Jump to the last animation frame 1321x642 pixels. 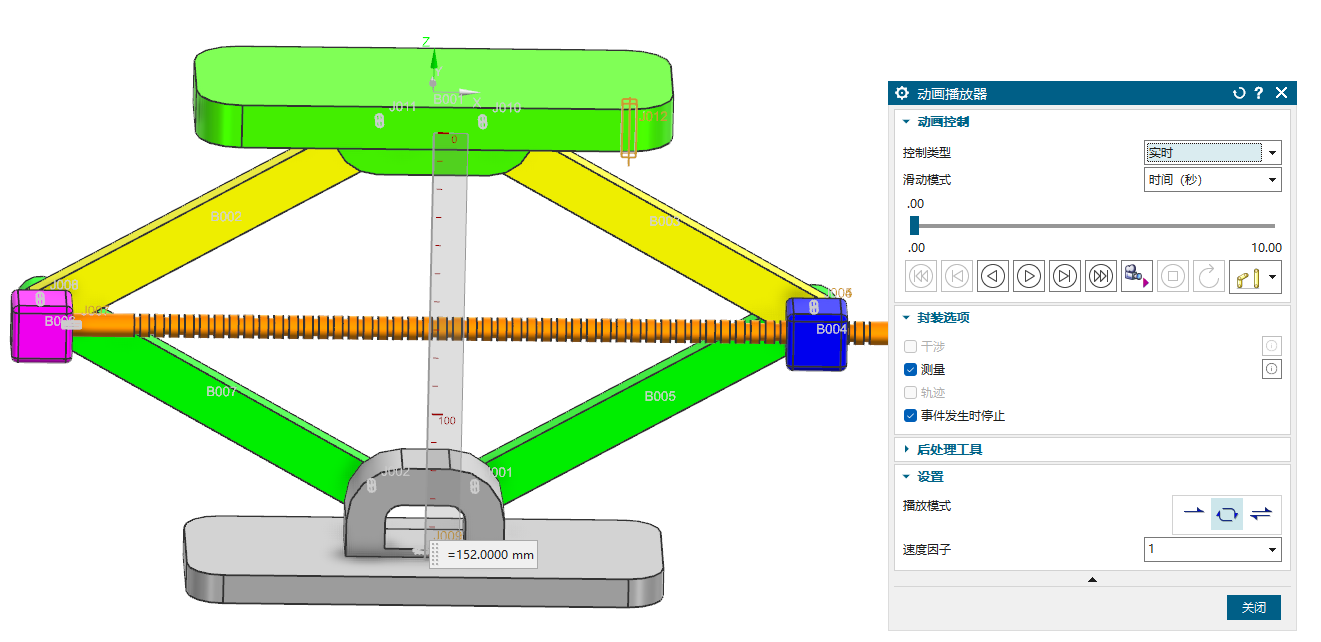[1101, 276]
